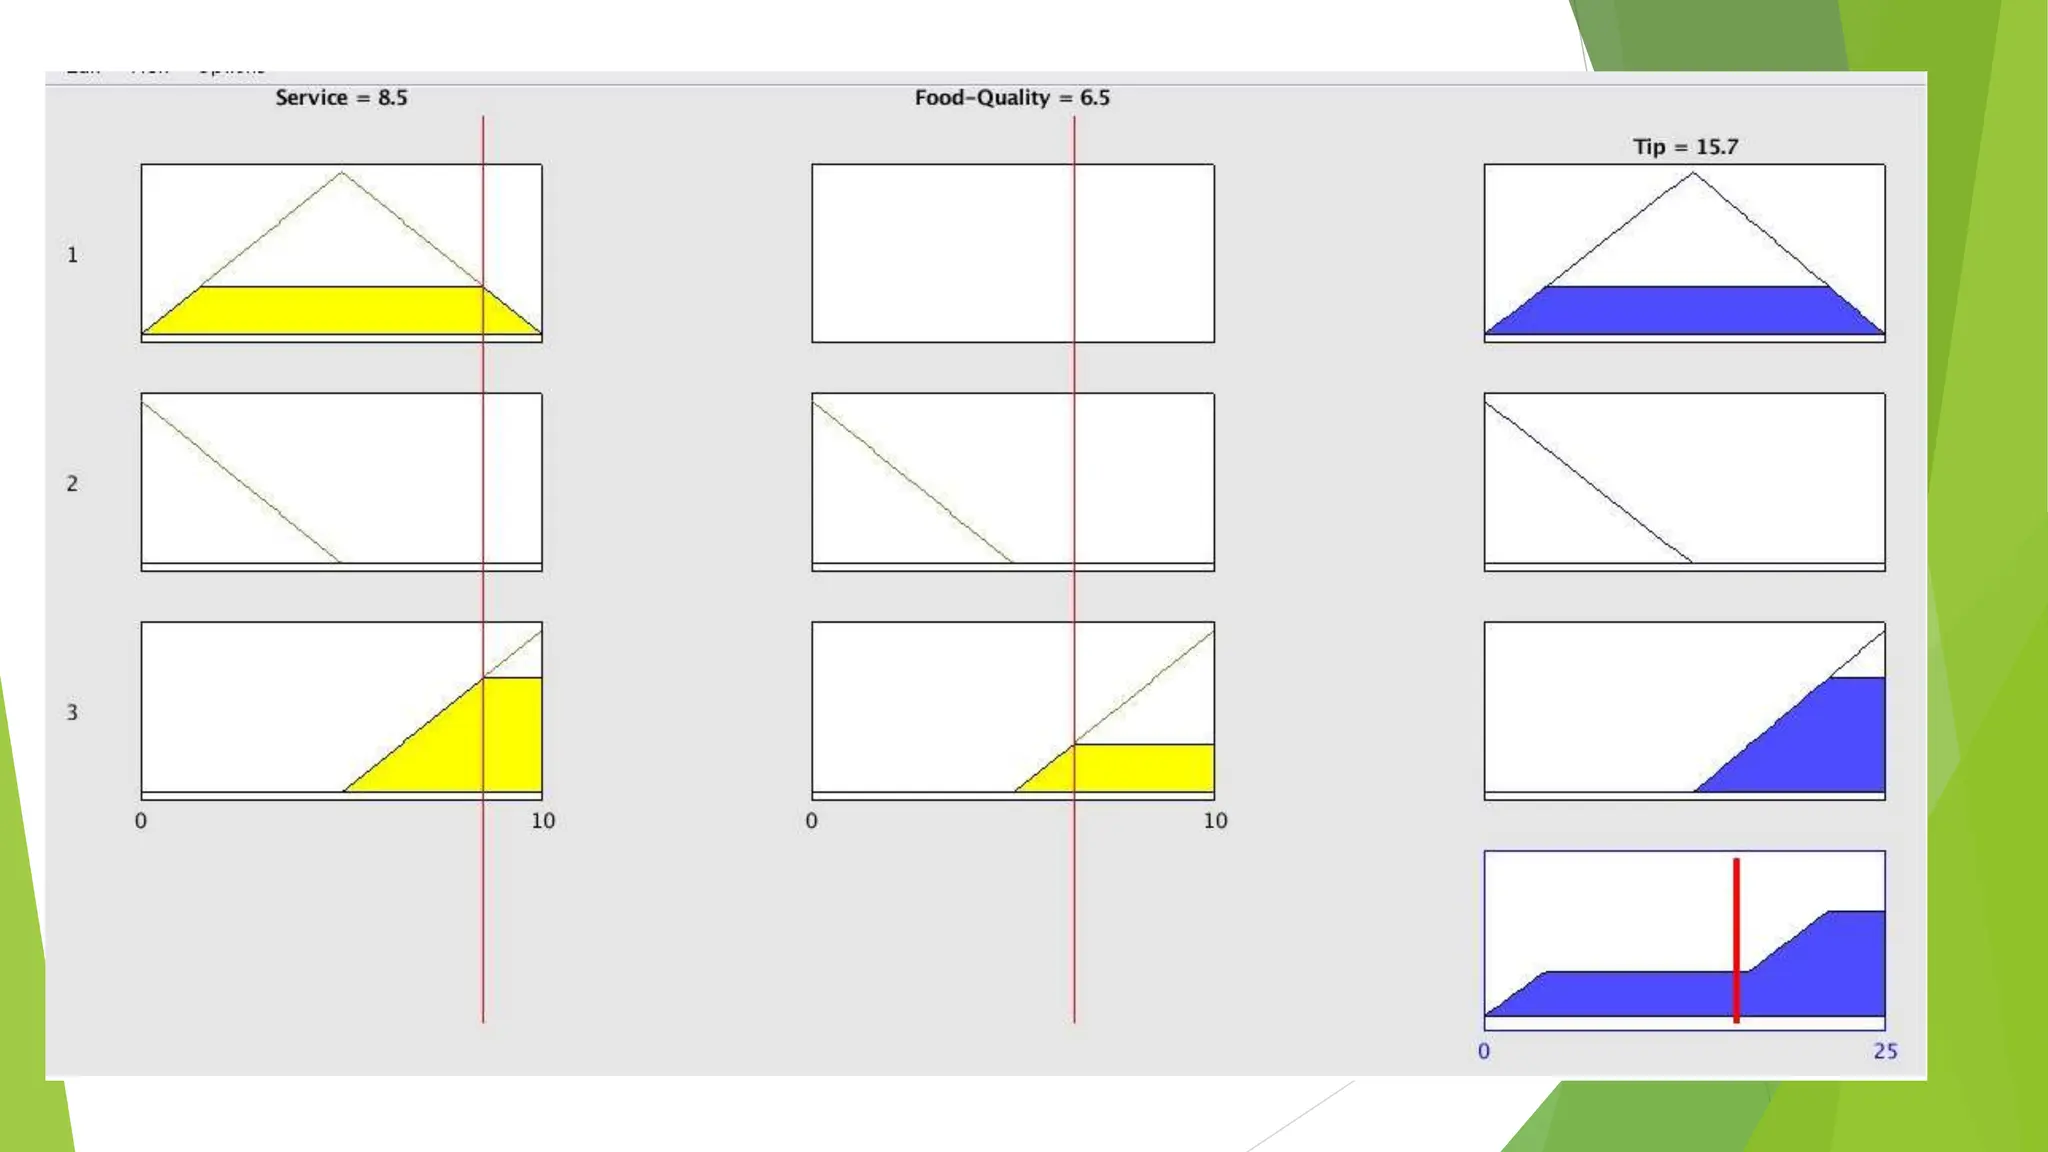The height and width of the screenshot is (1152, 2048).
Task: Click rule number 2 label
Action: point(72,484)
